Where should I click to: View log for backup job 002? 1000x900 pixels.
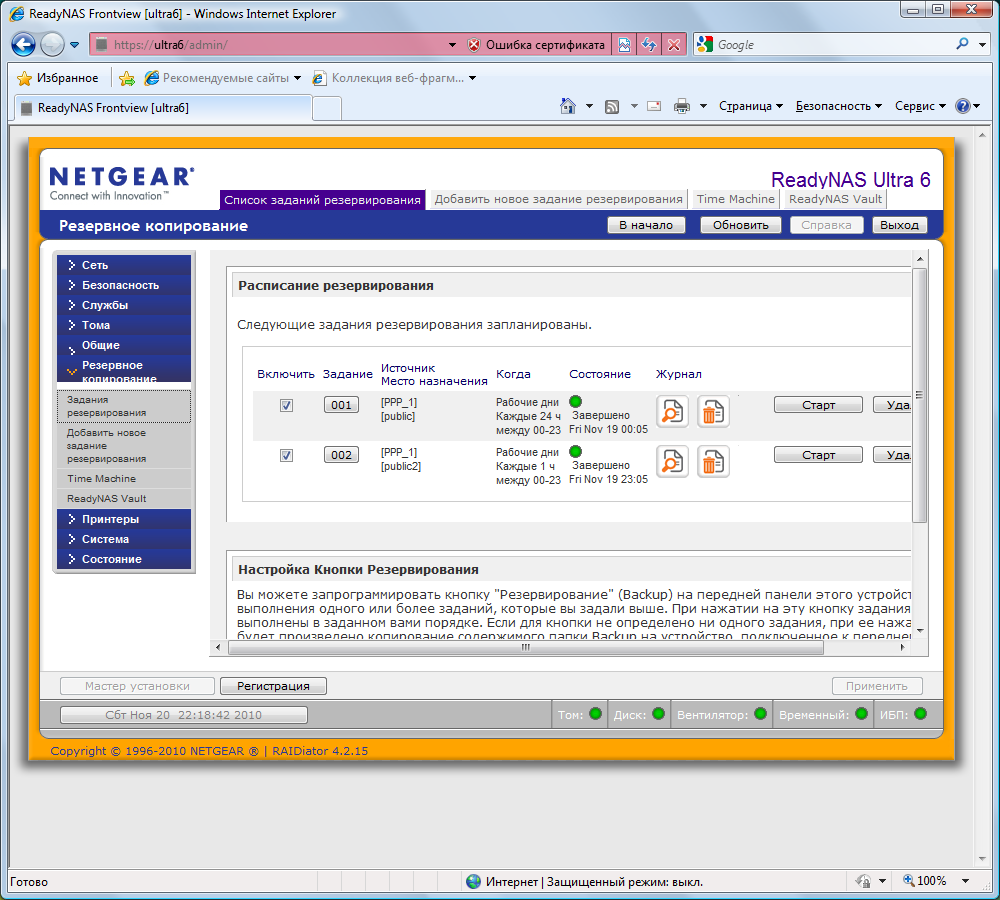[672, 462]
